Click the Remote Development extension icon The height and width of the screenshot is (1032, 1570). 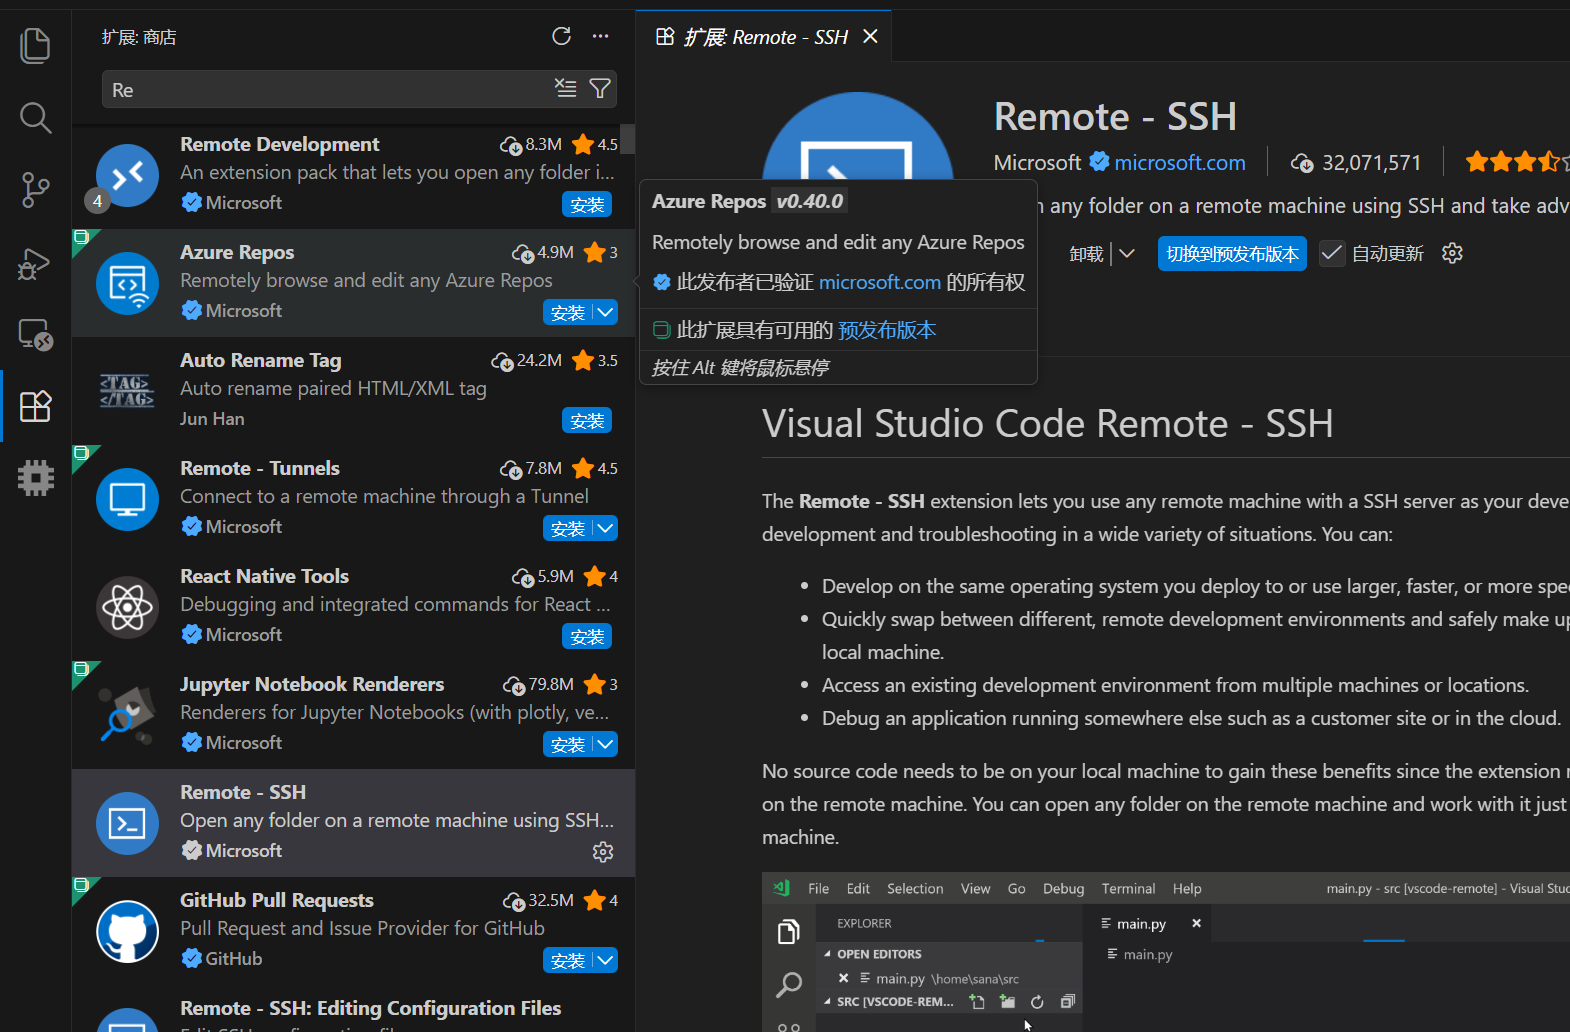pyautogui.click(x=127, y=176)
